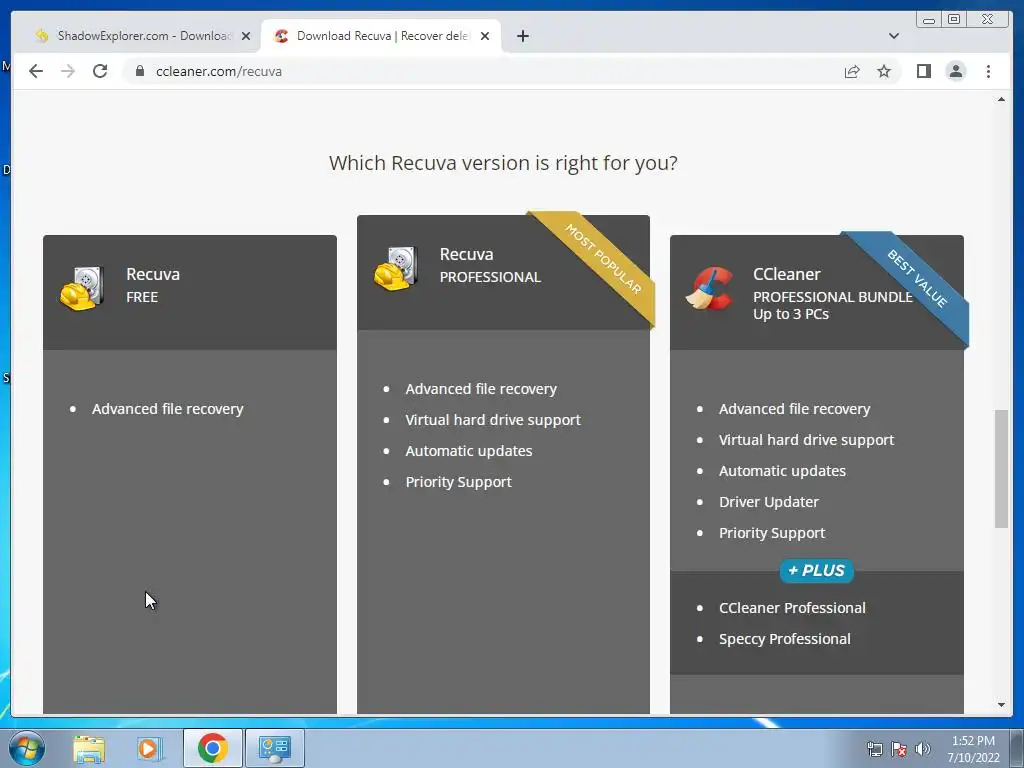Reload the ccleaner.com page
This screenshot has width=1024, height=768.
tap(100, 71)
